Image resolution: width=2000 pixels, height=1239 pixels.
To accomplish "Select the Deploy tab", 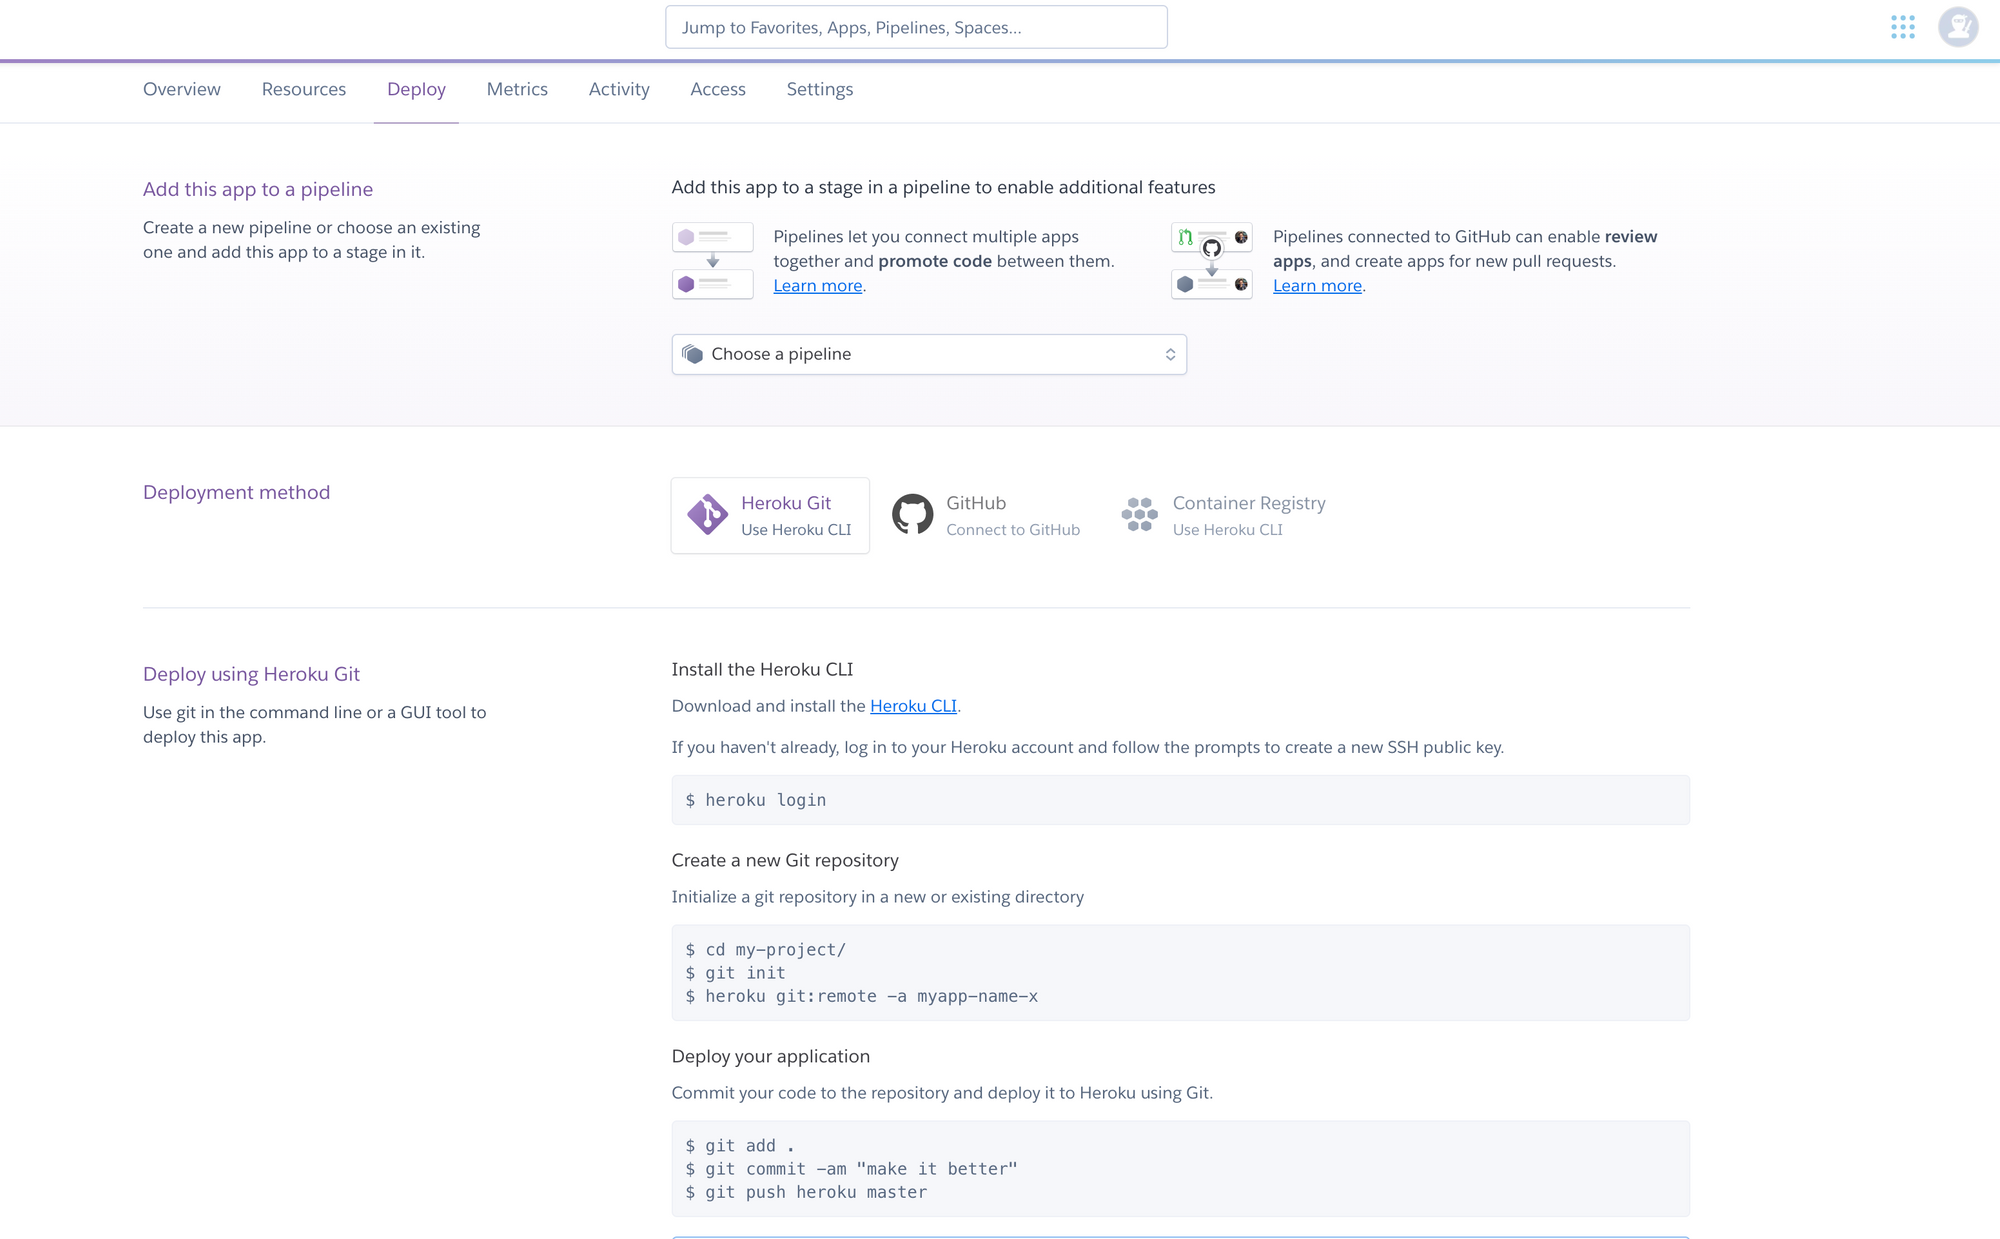I will [x=417, y=89].
